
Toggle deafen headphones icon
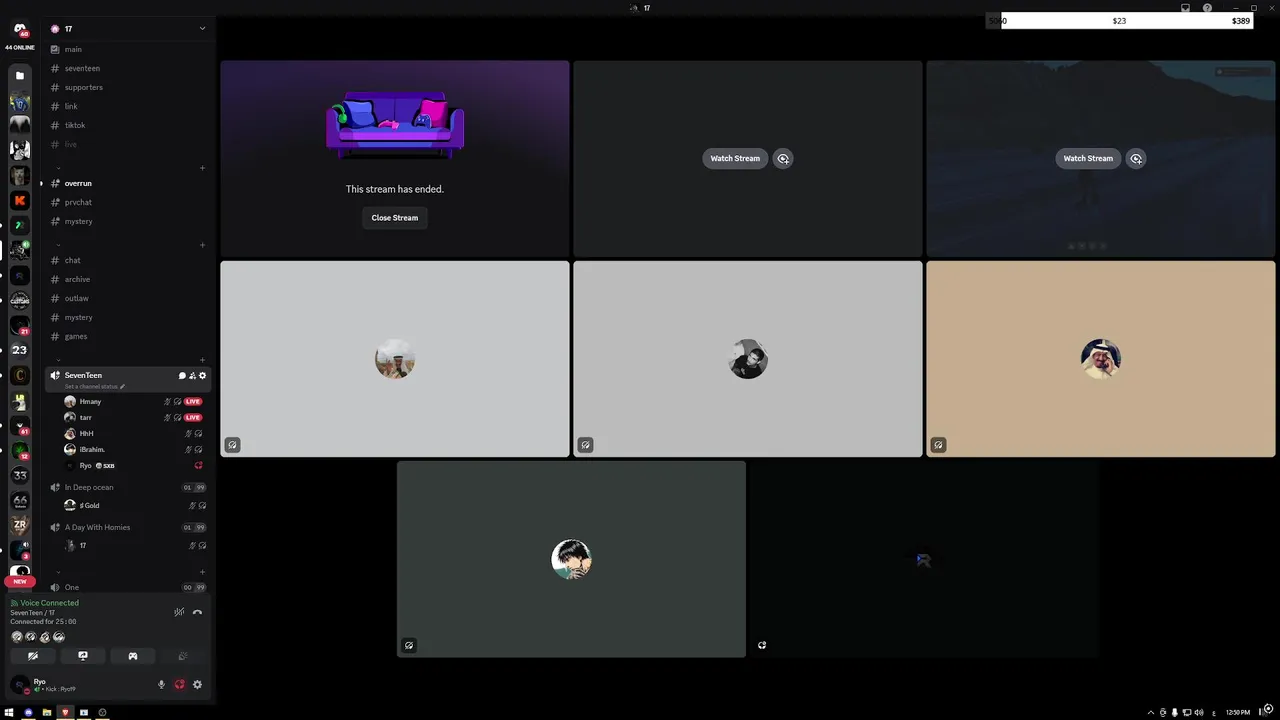(x=179, y=684)
